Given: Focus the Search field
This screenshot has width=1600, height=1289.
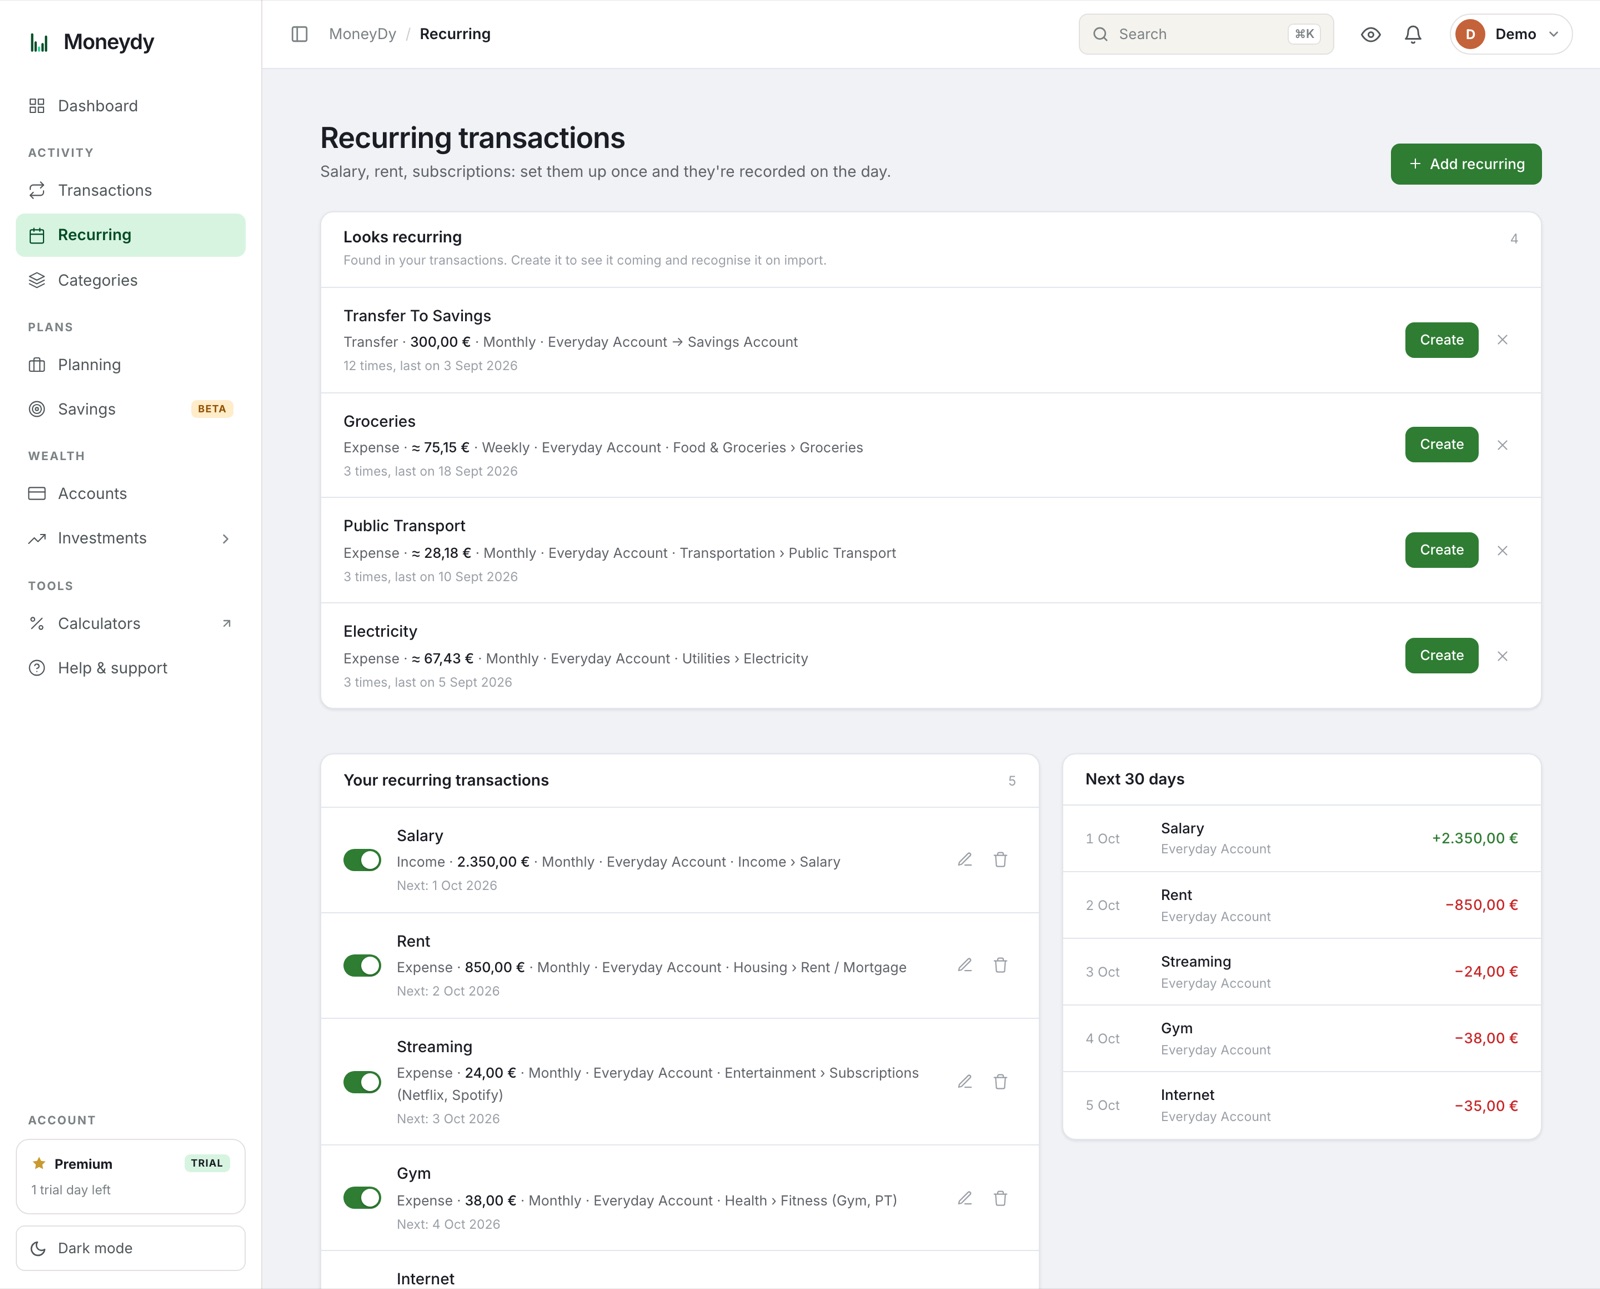Looking at the screenshot, I should (1206, 34).
